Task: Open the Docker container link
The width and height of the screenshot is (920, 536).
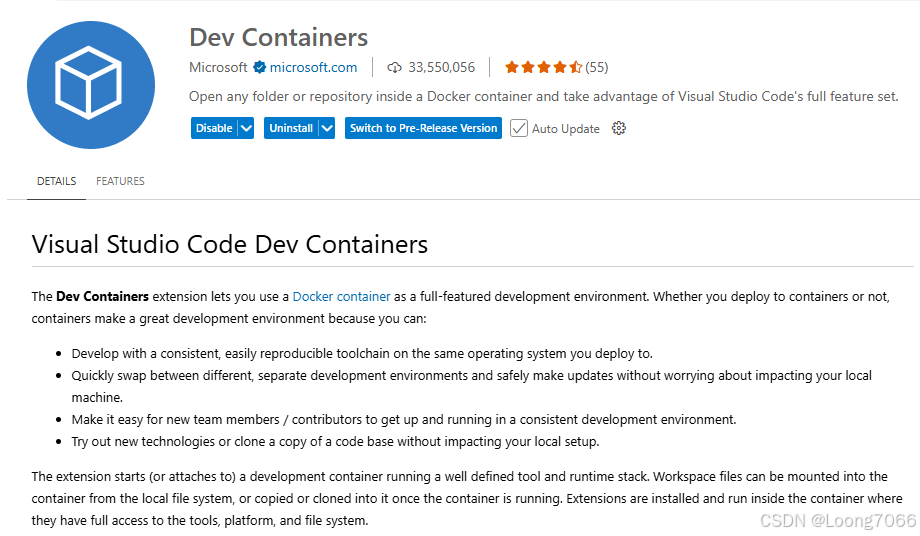Action: [x=341, y=297]
